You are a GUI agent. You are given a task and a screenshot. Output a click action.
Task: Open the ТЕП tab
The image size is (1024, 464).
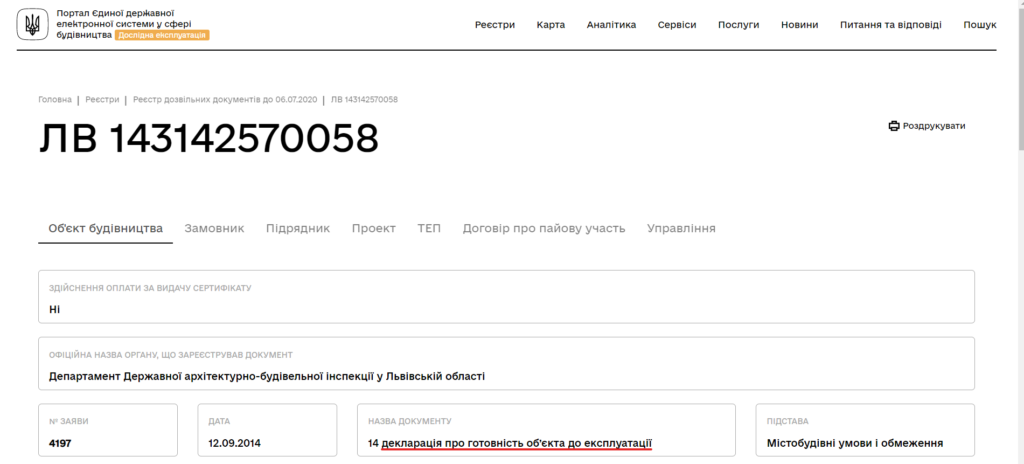point(429,229)
